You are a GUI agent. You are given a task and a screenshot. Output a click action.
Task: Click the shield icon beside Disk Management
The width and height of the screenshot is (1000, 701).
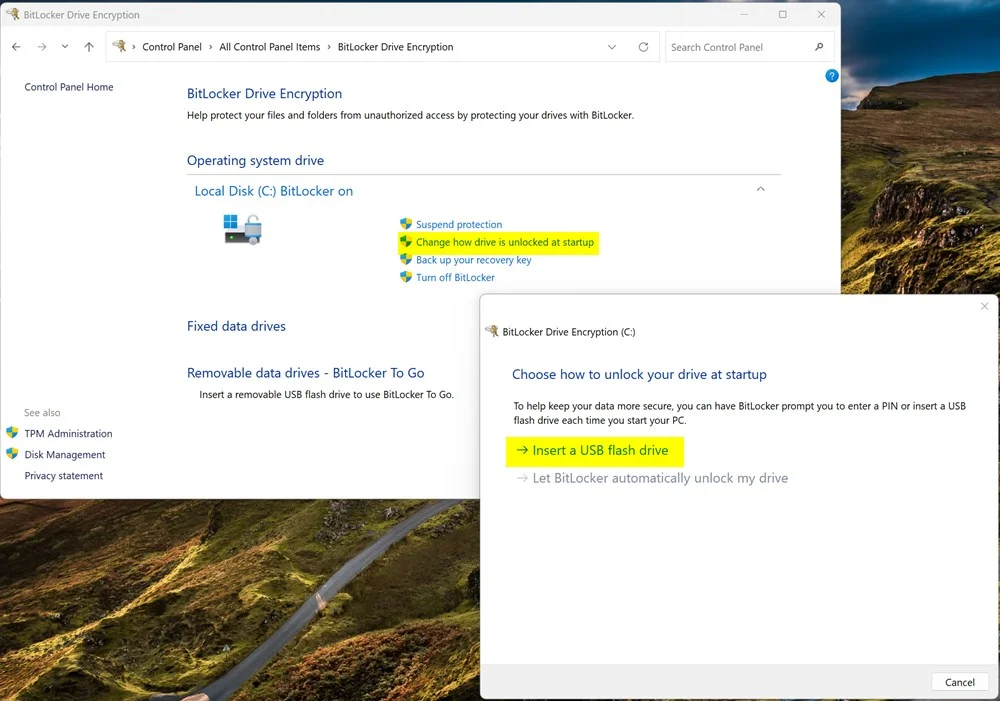pyautogui.click(x=12, y=454)
